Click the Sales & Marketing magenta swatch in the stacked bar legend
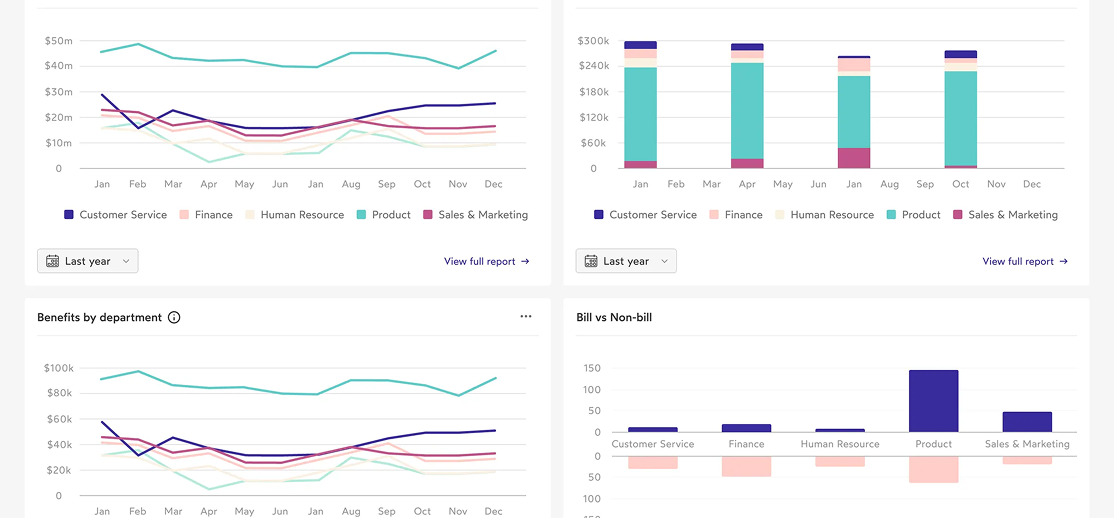Viewport: 1115px width, 518px height. click(958, 215)
